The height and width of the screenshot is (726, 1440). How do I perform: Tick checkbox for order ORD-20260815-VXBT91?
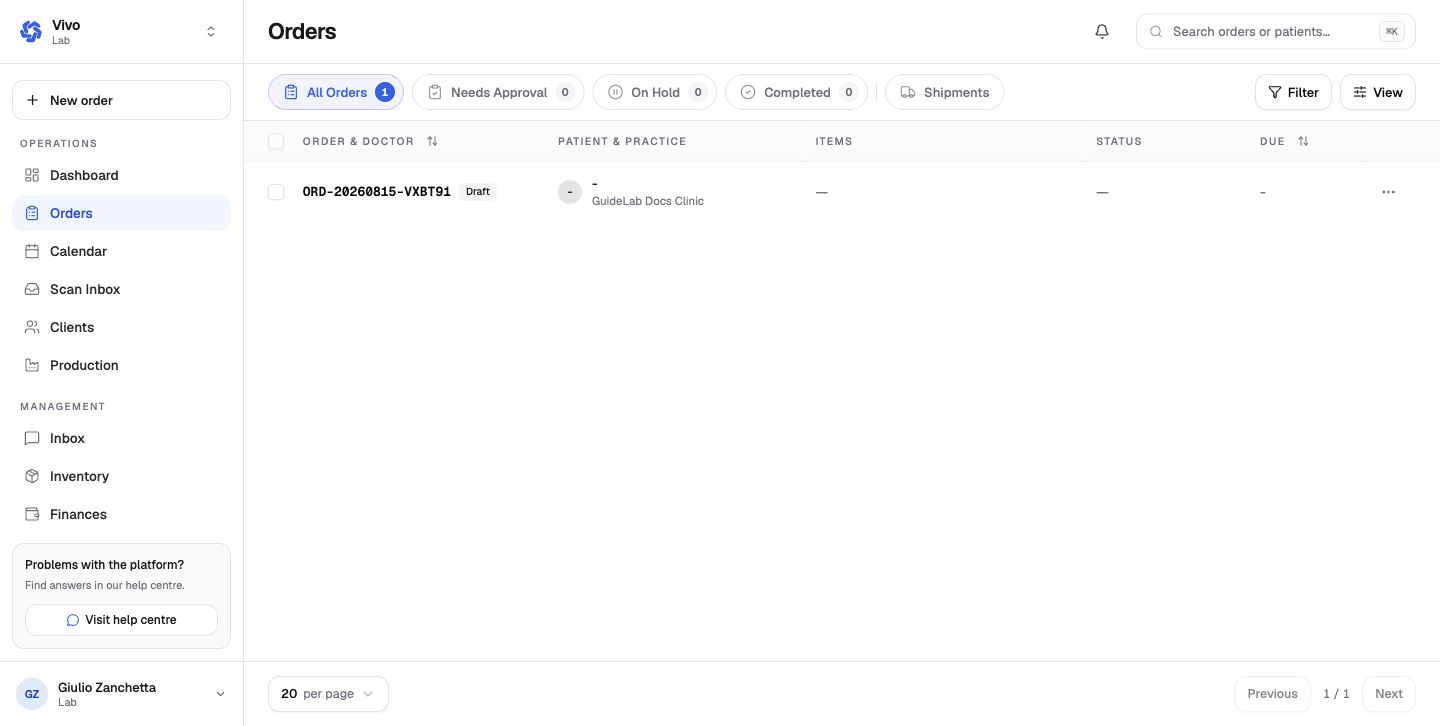tap(276, 192)
